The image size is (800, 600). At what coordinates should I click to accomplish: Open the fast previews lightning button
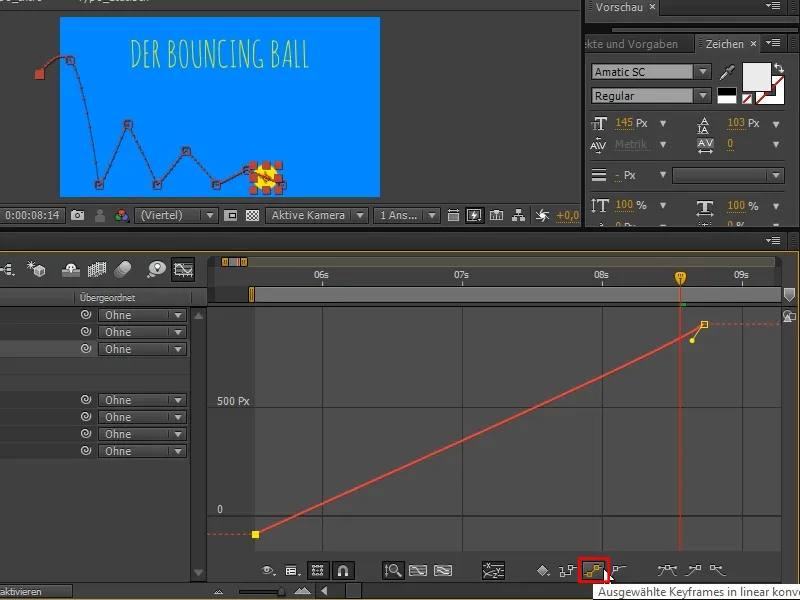(x=474, y=215)
